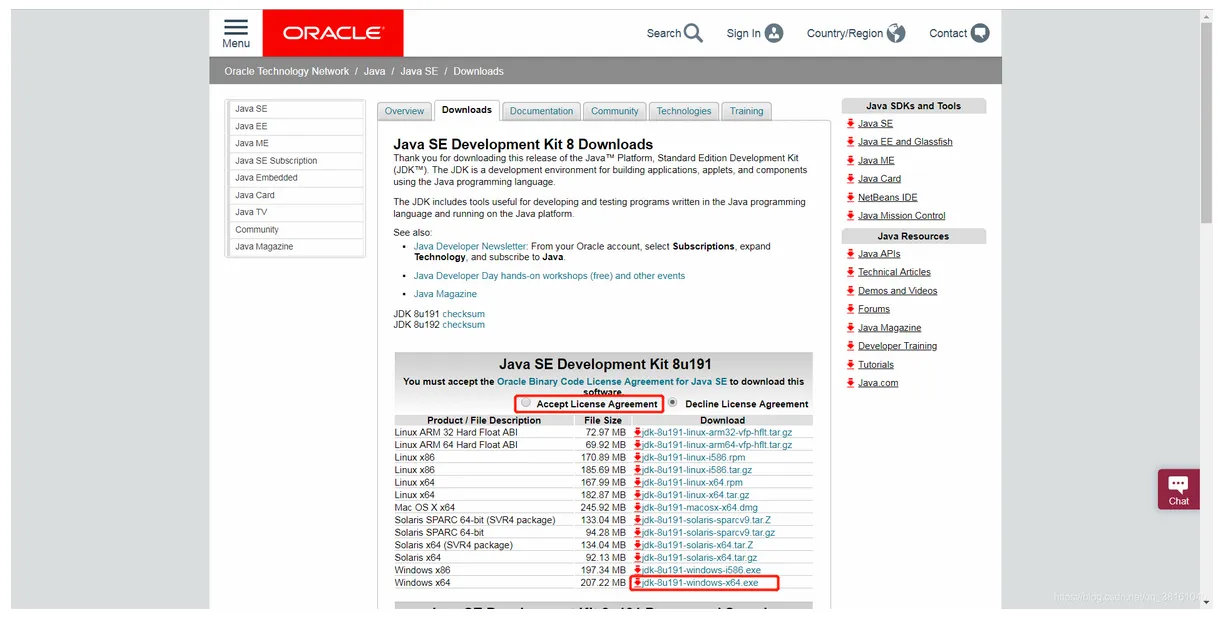
Task: Open Java Mission Control link
Action: [x=901, y=216]
